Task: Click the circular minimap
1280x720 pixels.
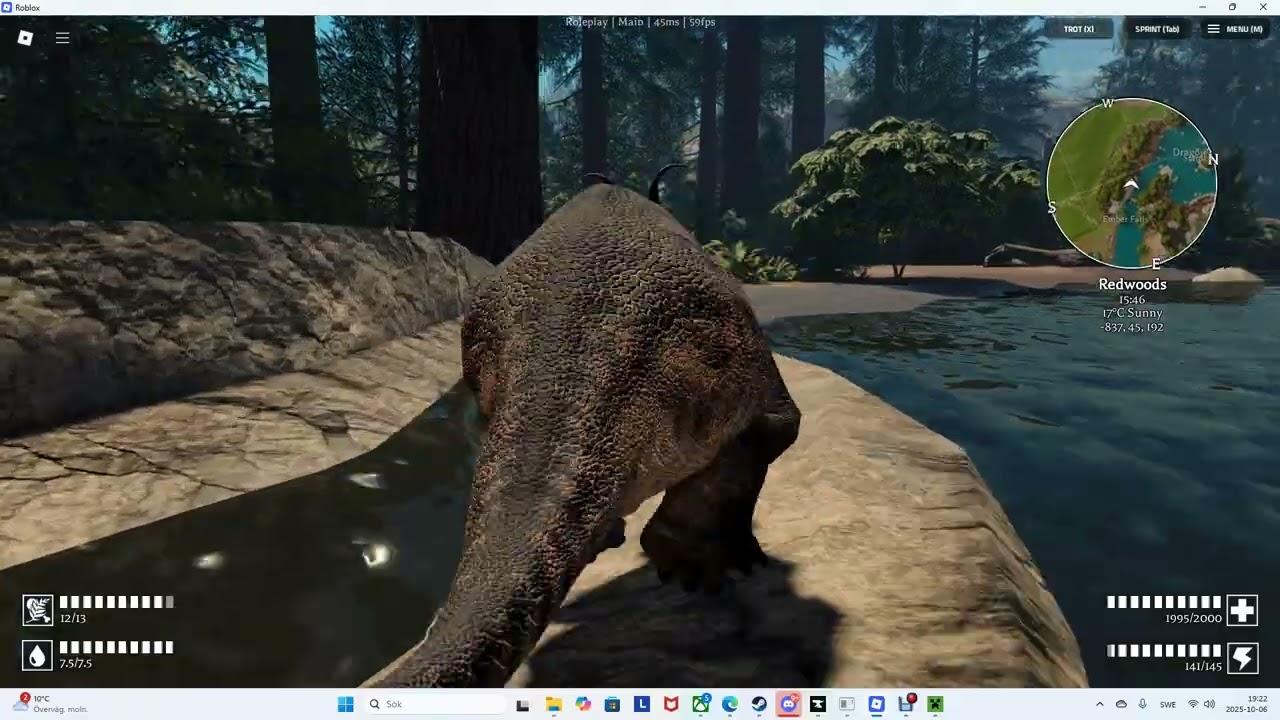Action: coord(1132,183)
